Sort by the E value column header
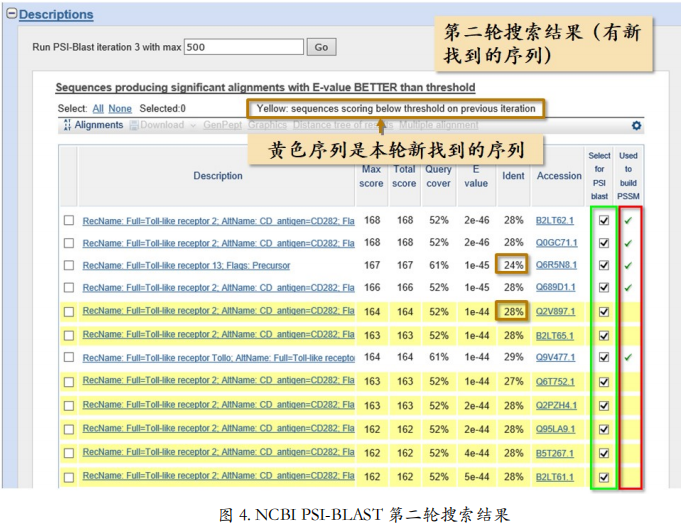This screenshot has width=681, height=532. (476, 176)
